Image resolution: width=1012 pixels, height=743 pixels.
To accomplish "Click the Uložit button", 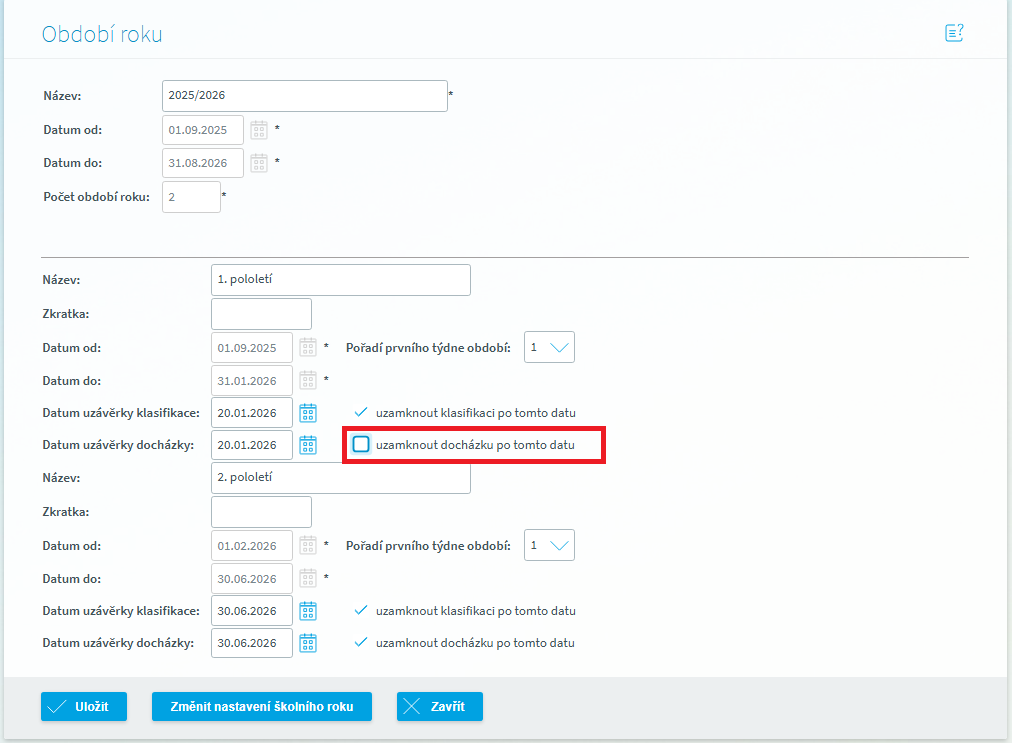I will click(84, 706).
